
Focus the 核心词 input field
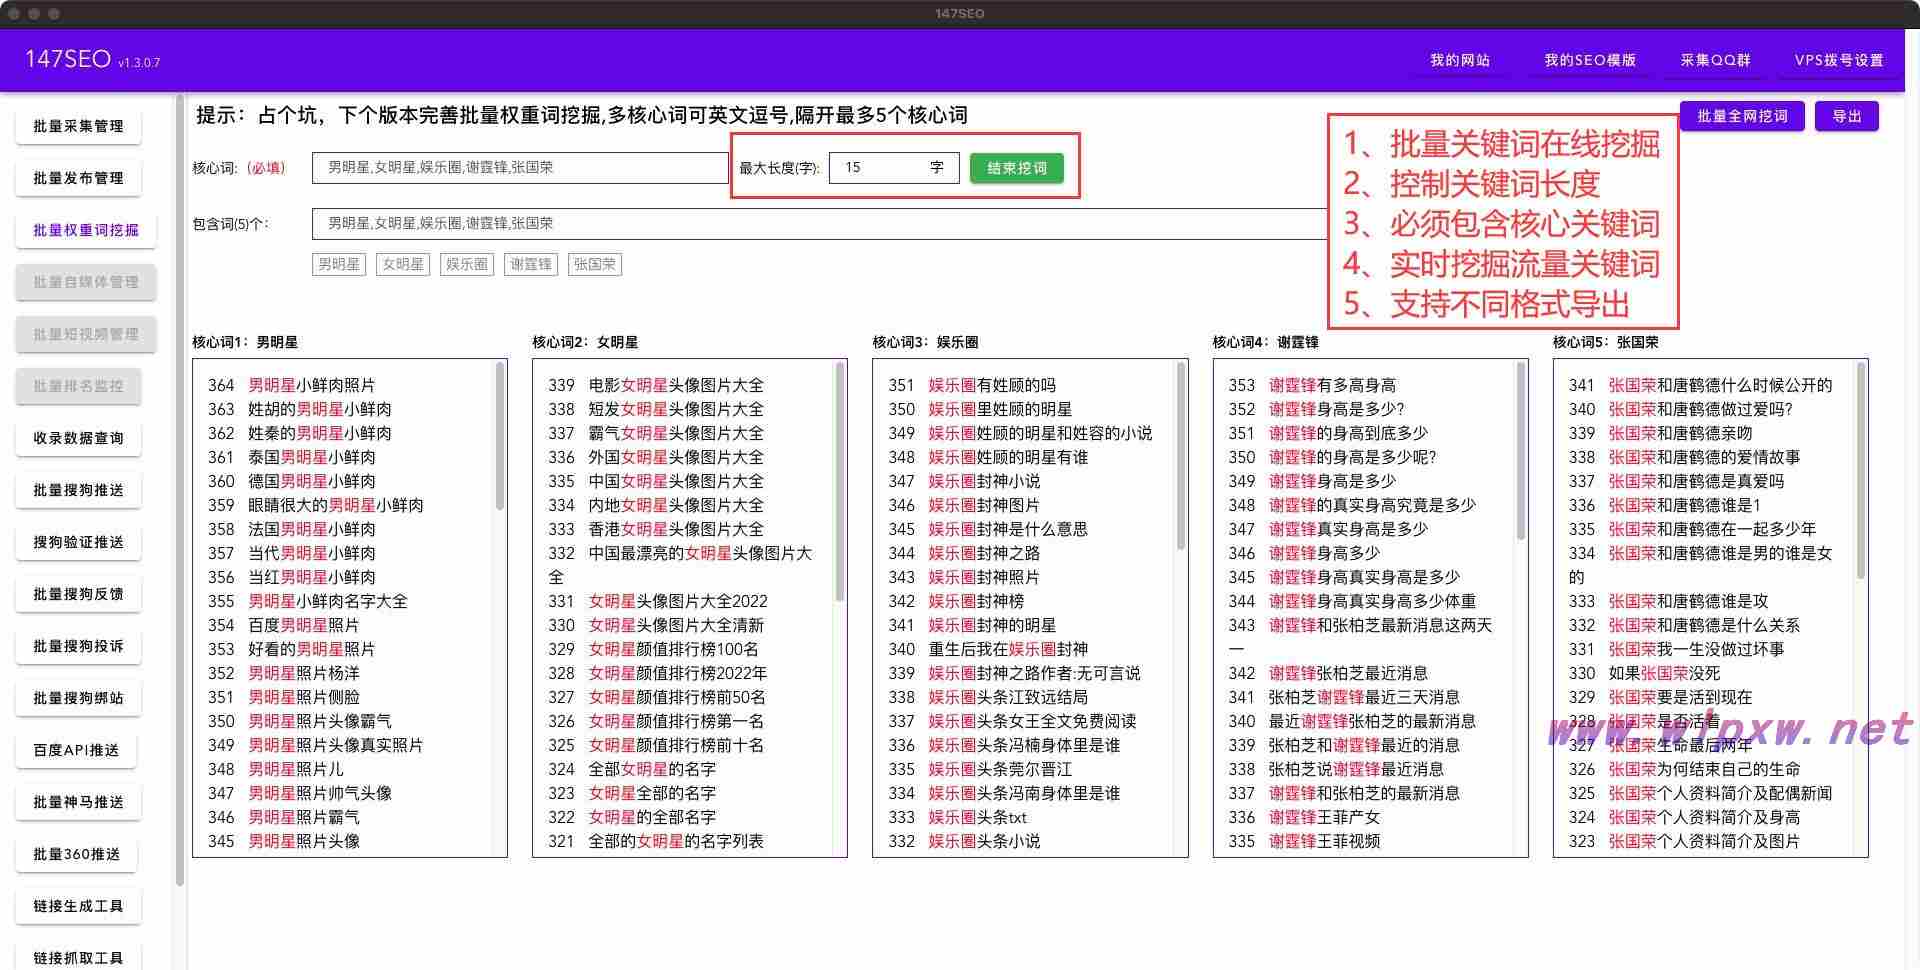520,168
